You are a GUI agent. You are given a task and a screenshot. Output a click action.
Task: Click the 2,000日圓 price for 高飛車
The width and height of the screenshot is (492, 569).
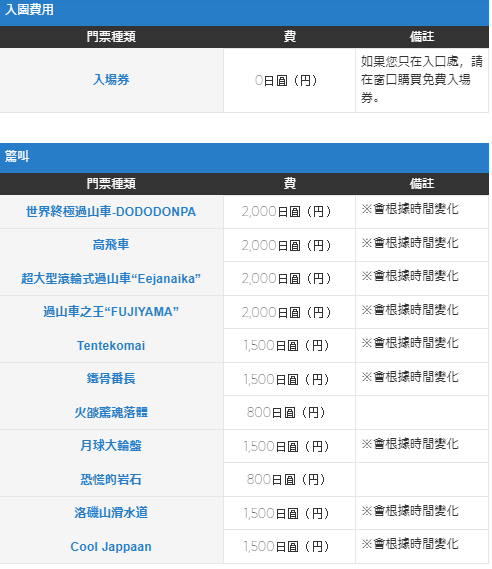(x=287, y=245)
